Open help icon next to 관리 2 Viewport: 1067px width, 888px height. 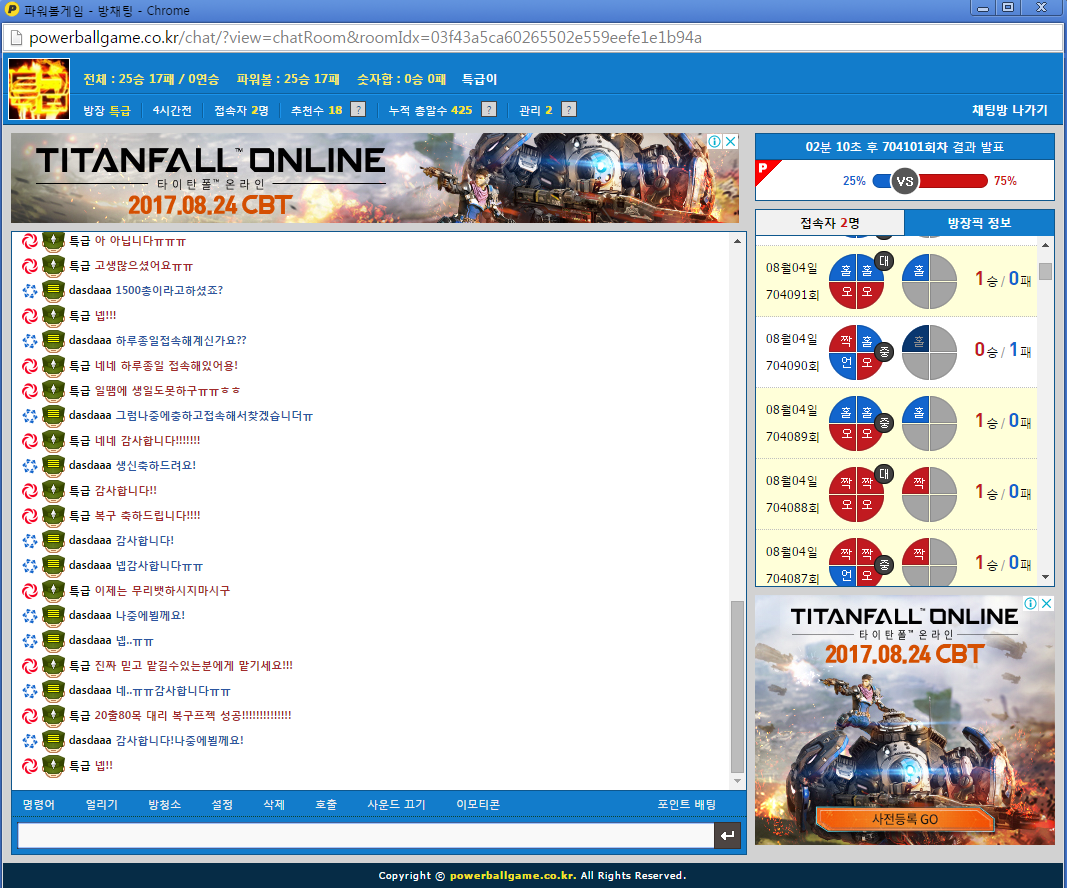569,110
